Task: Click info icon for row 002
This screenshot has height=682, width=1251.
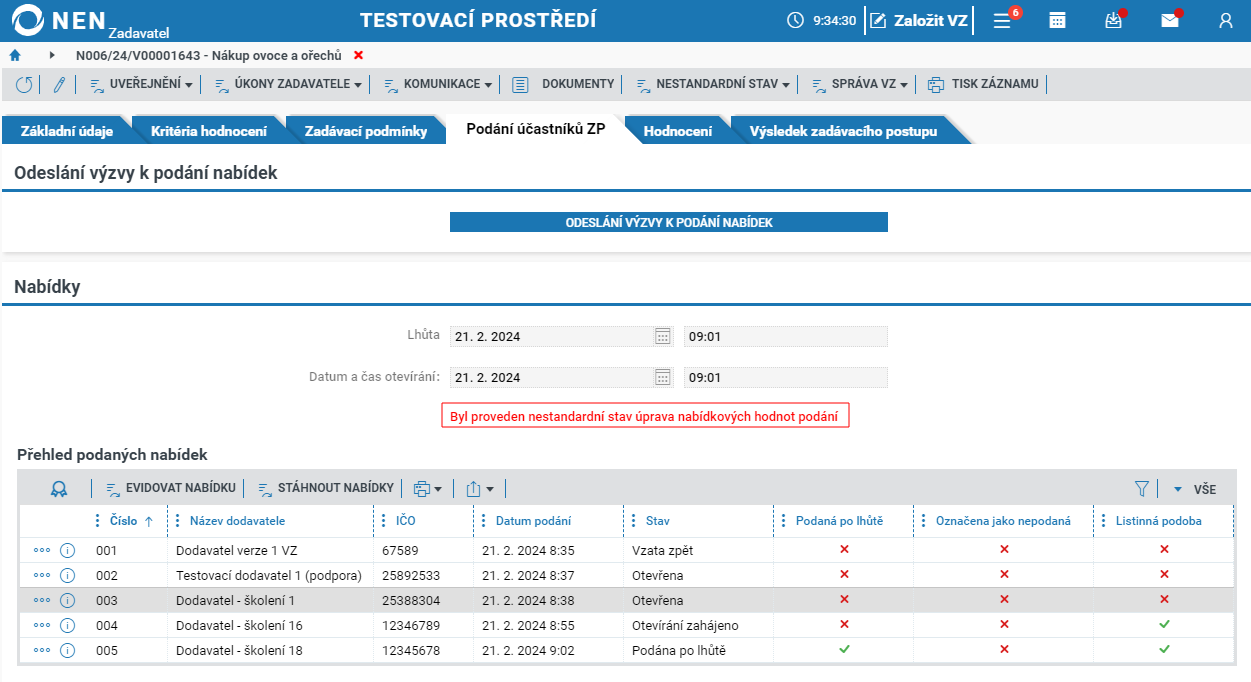Action: point(68,575)
